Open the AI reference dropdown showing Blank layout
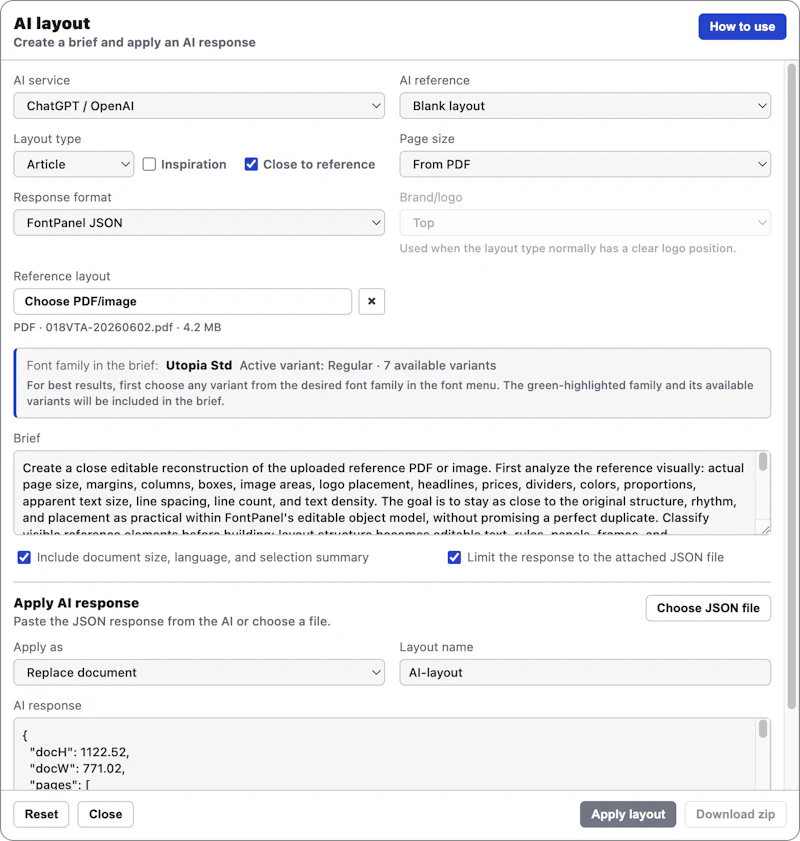800x841 pixels. (x=585, y=106)
